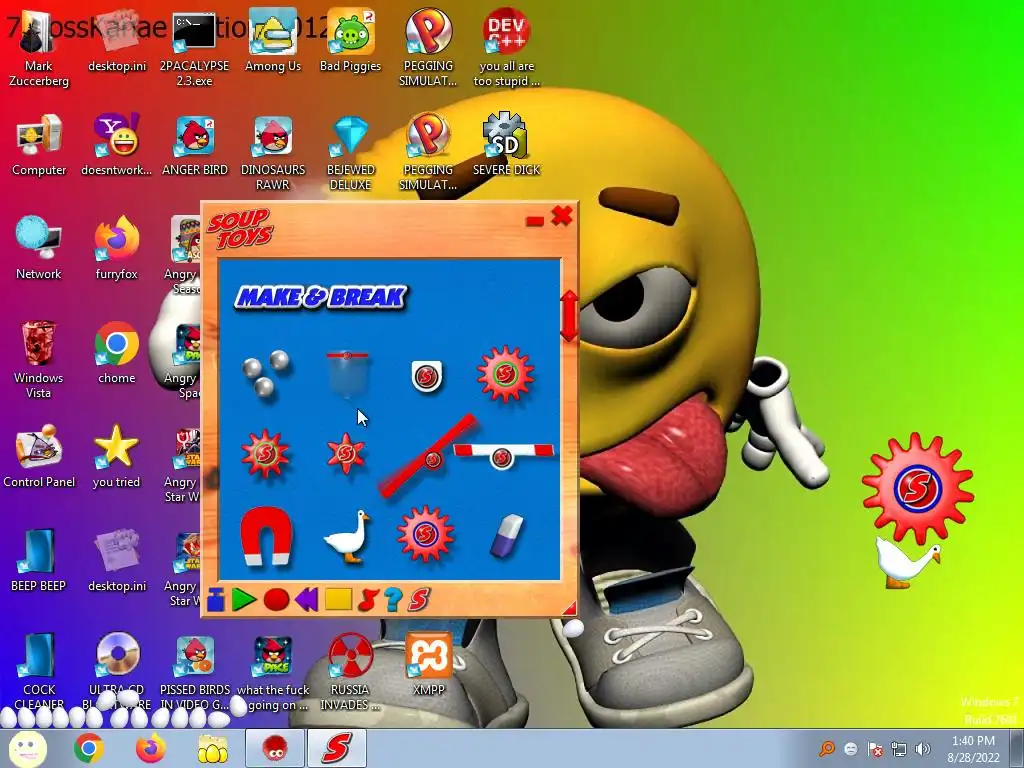Select the Windows Vista recycle bin icon
The image size is (1024, 768).
(39, 359)
